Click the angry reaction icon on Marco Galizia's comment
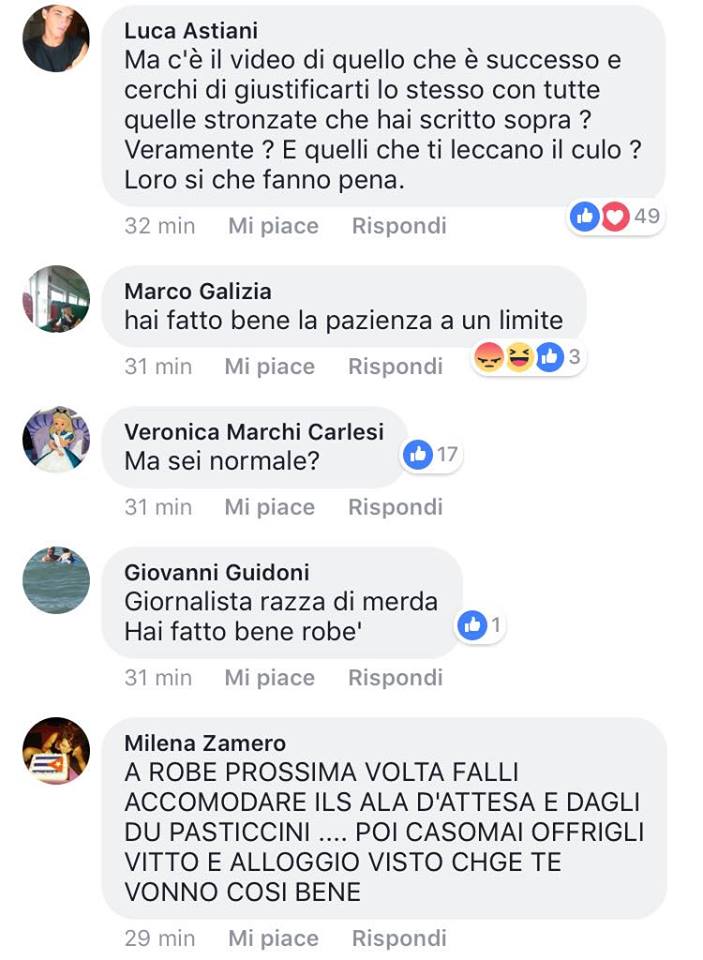 pyautogui.click(x=489, y=357)
